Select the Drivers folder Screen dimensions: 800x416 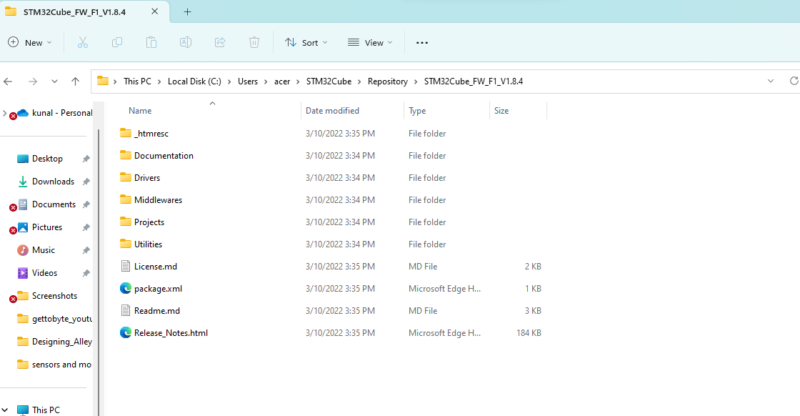146,178
